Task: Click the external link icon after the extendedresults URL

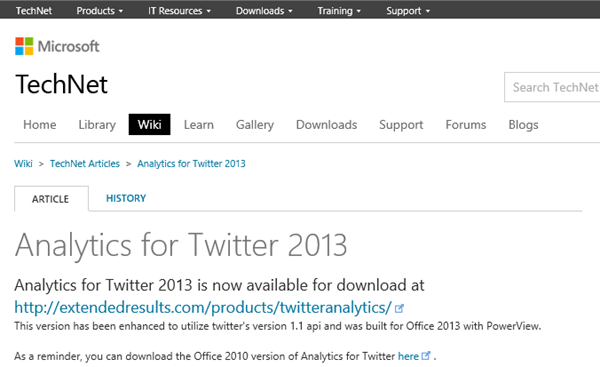Action: tap(399, 308)
